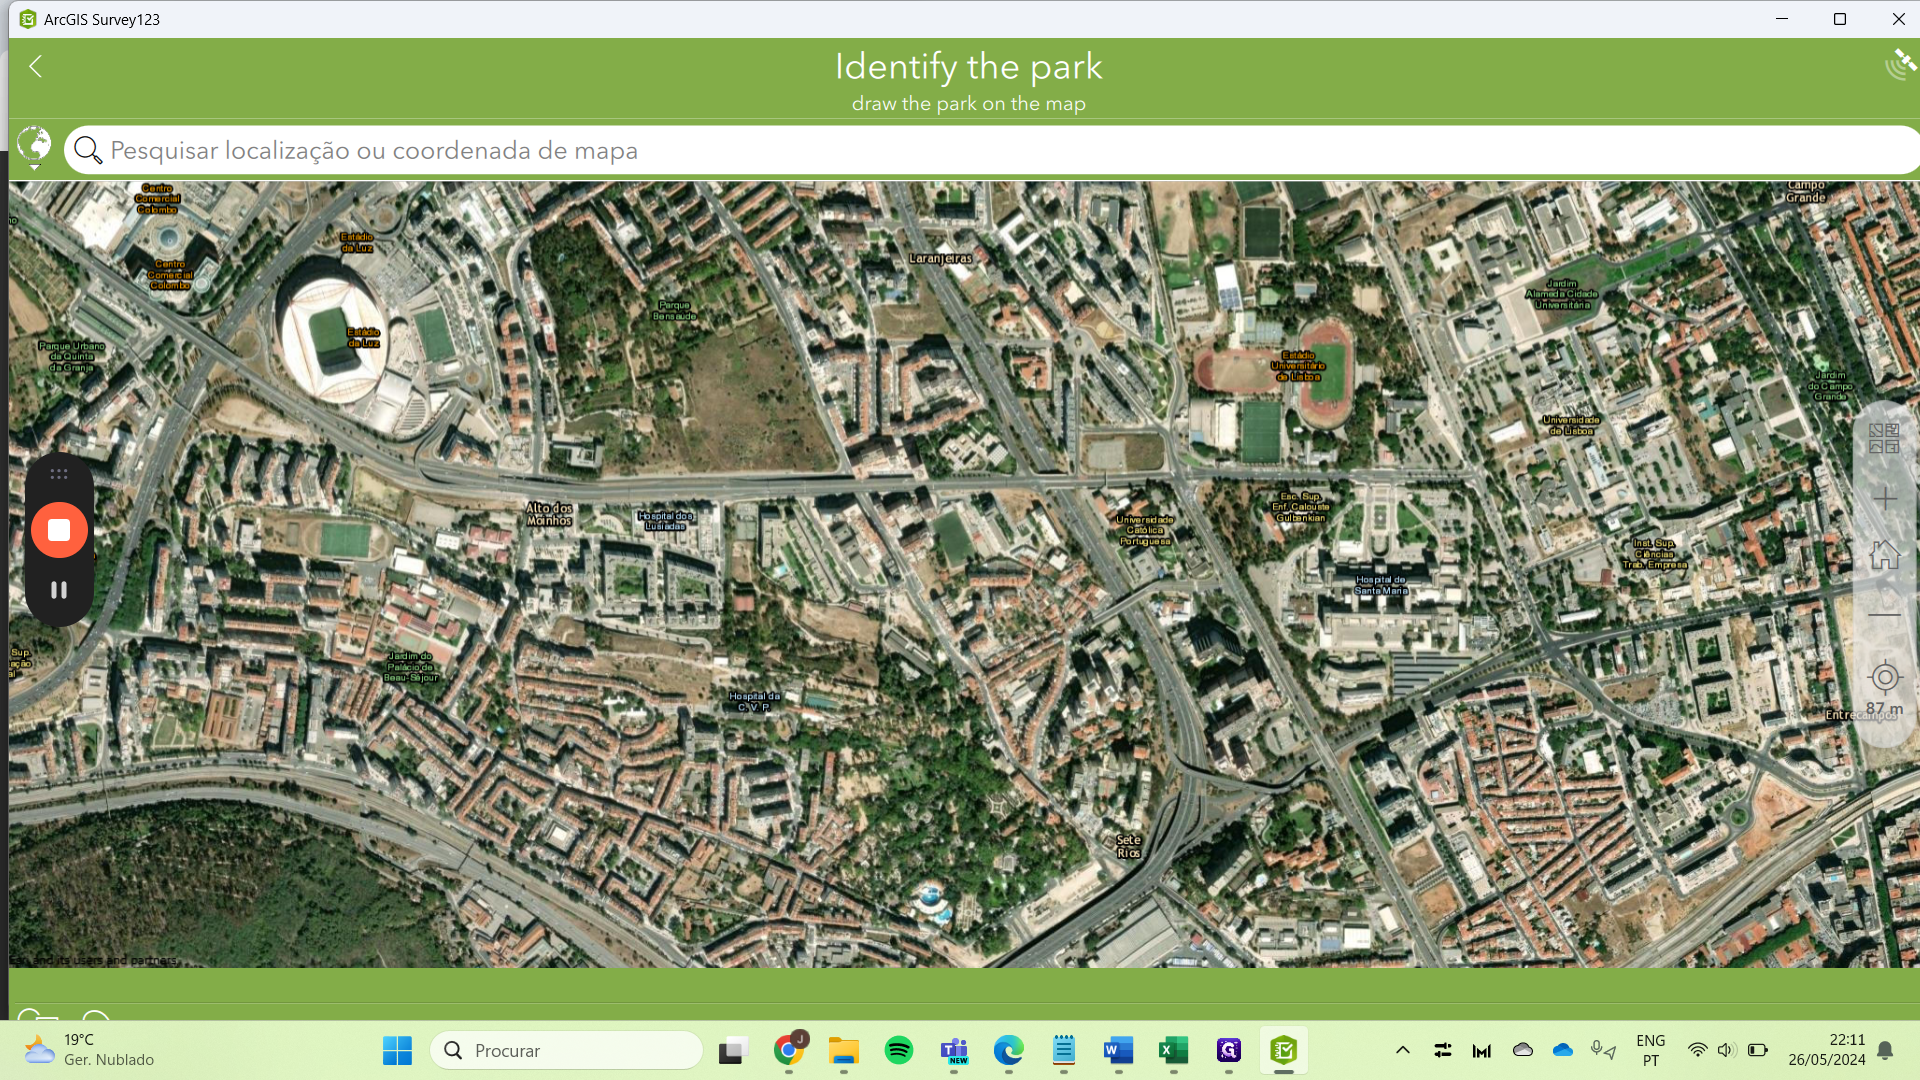Open the weather widget 19°C
The height and width of the screenshot is (1080, 1920).
pos(90,1050)
